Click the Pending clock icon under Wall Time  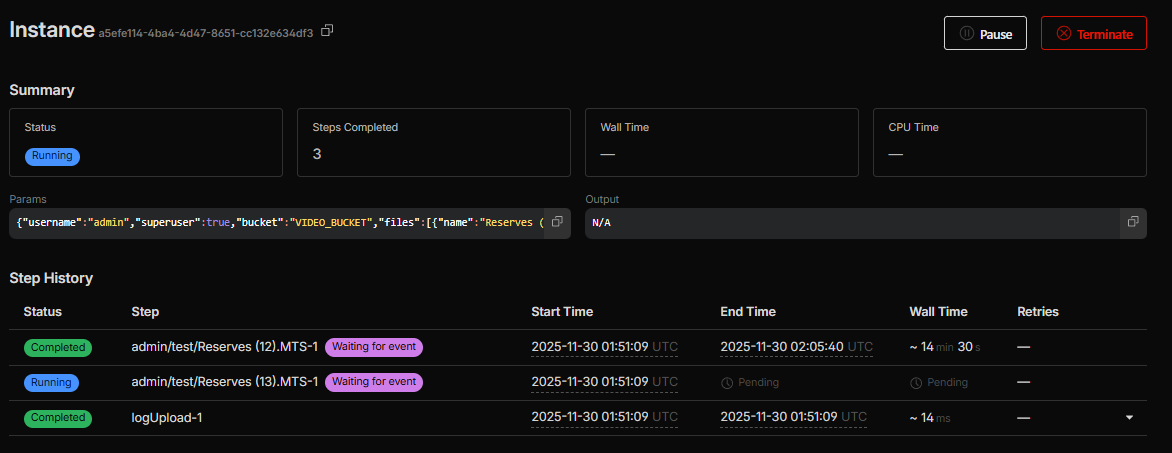pos(916,382)
